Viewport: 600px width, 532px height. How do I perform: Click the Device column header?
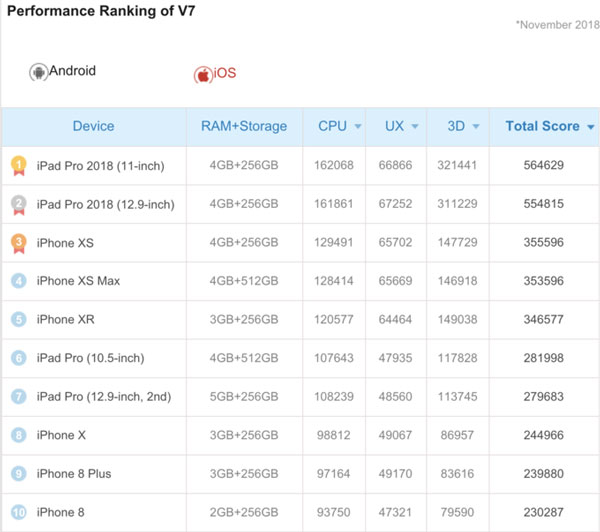tap(94, 126)
